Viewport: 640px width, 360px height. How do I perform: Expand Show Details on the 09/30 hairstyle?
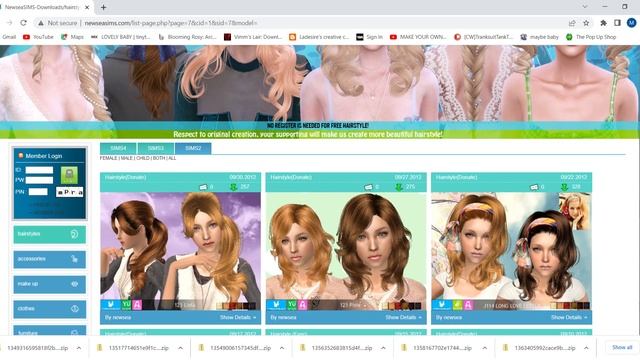tap(238, 317)
